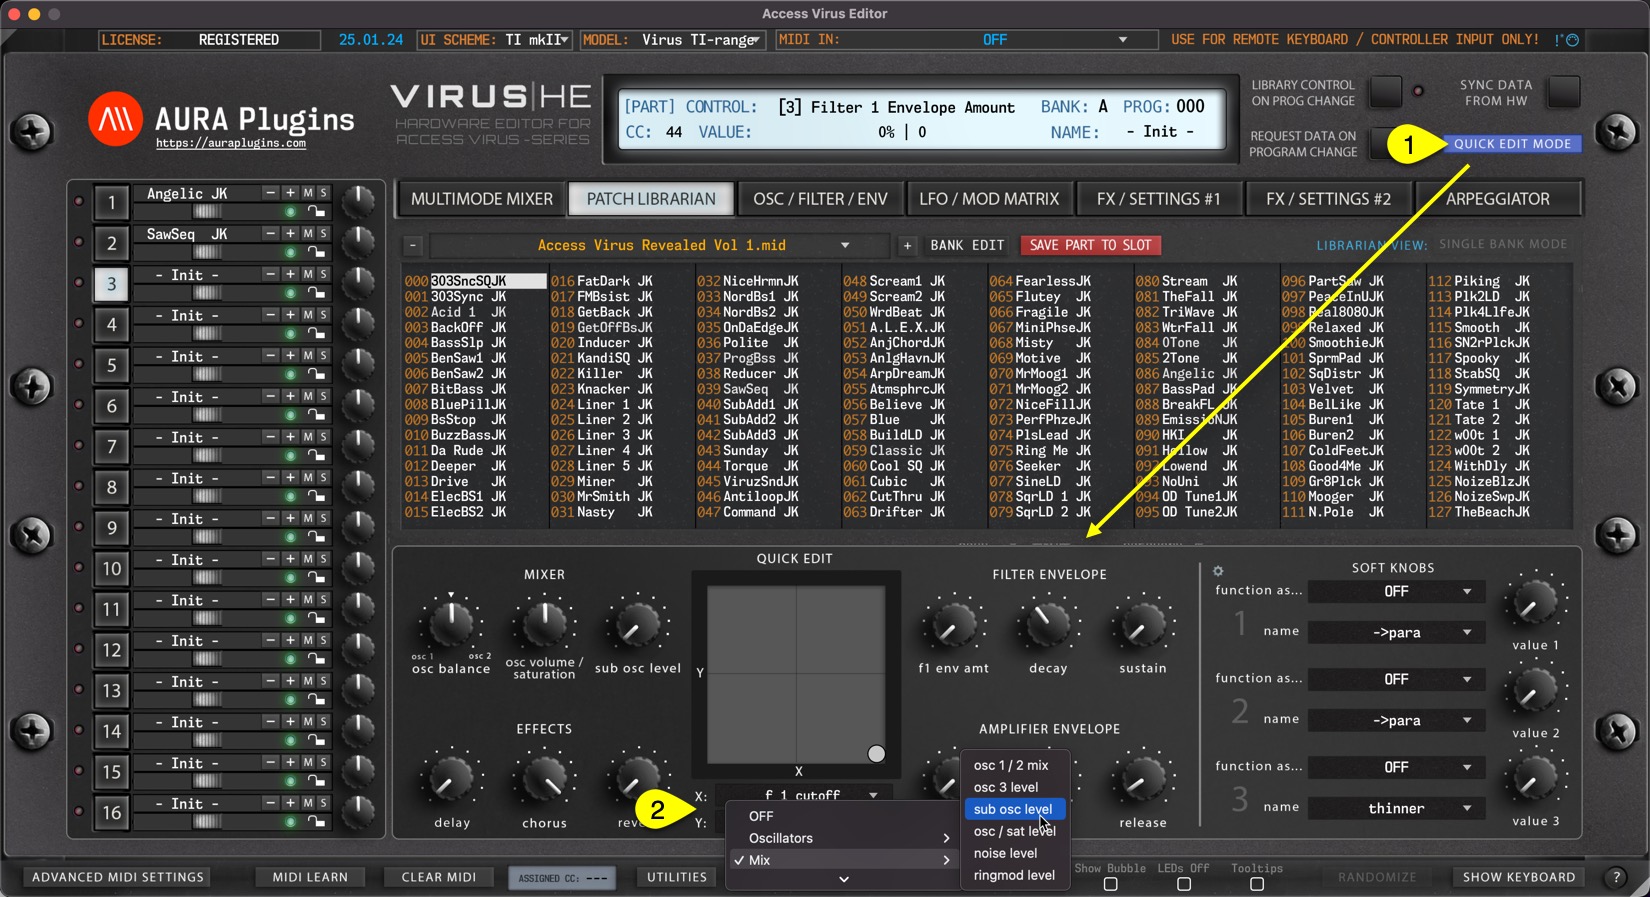Open soft knobs settings gear icon
The width and height of the screenshot is (1650, 897).
pos(1218,571)
